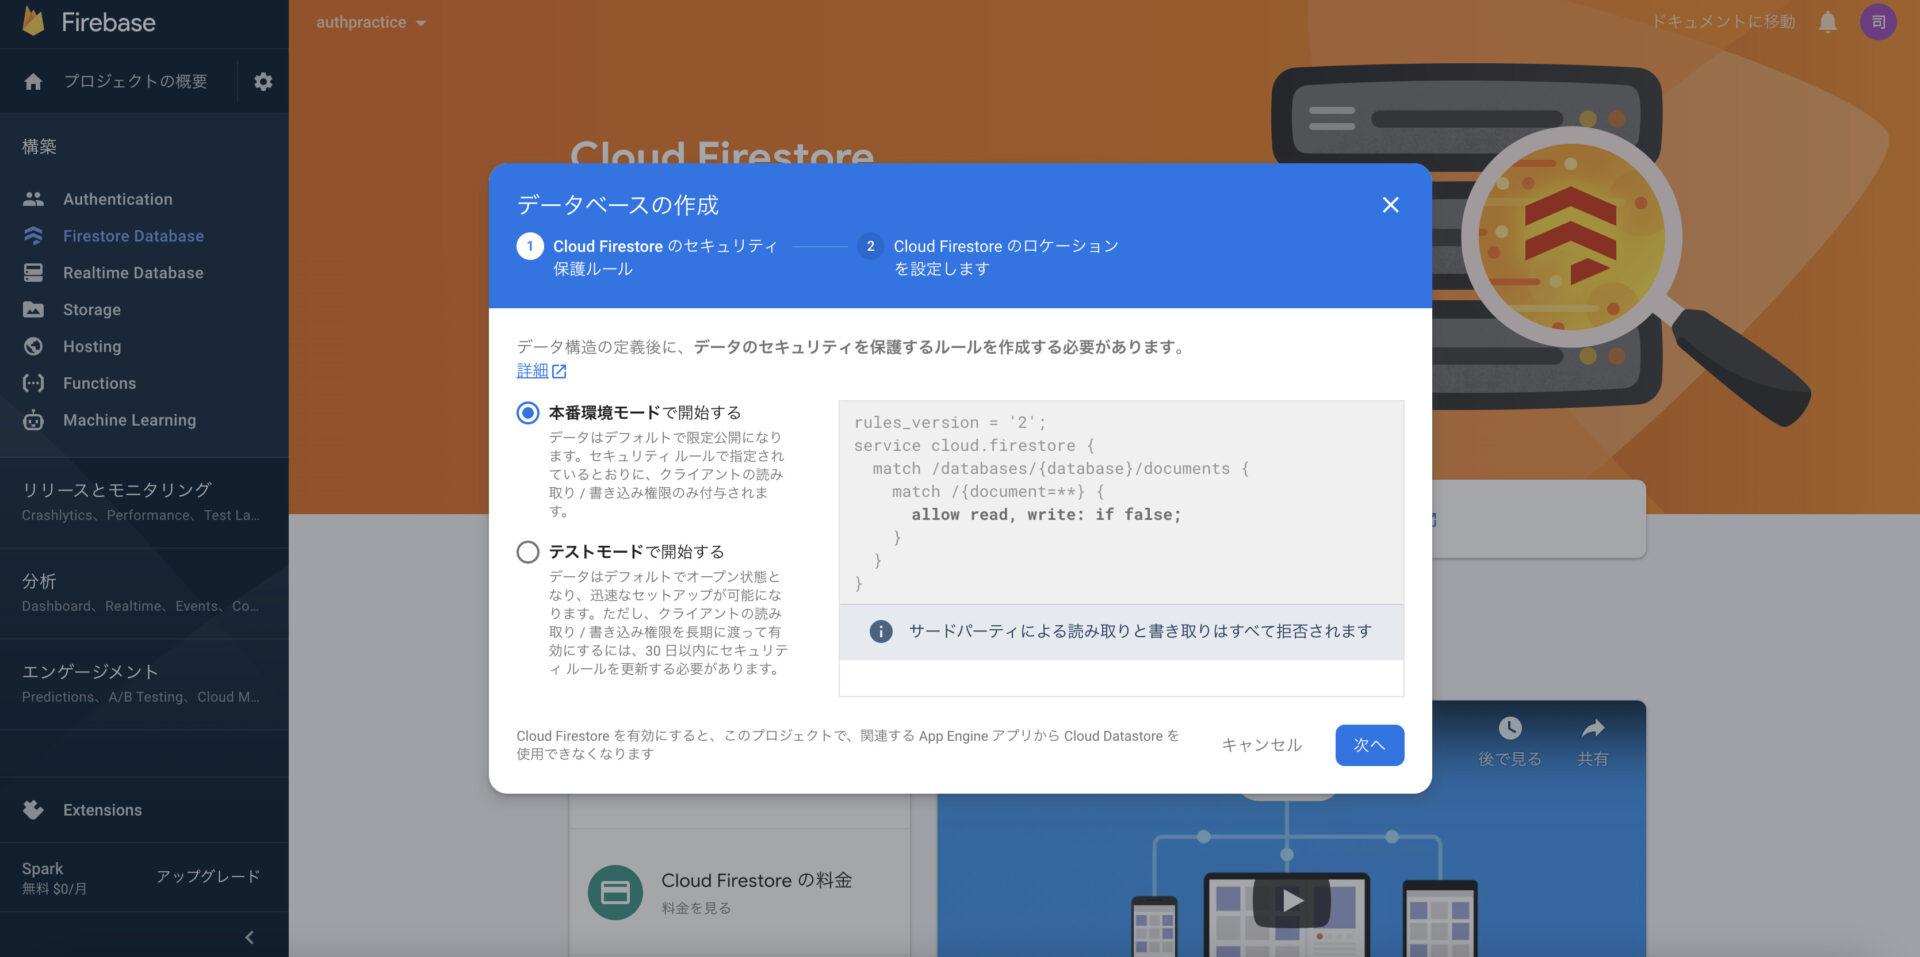The width and height of the screenshot is (1920, 957).
Task: Open project settings gear icon
Action: 263,82
